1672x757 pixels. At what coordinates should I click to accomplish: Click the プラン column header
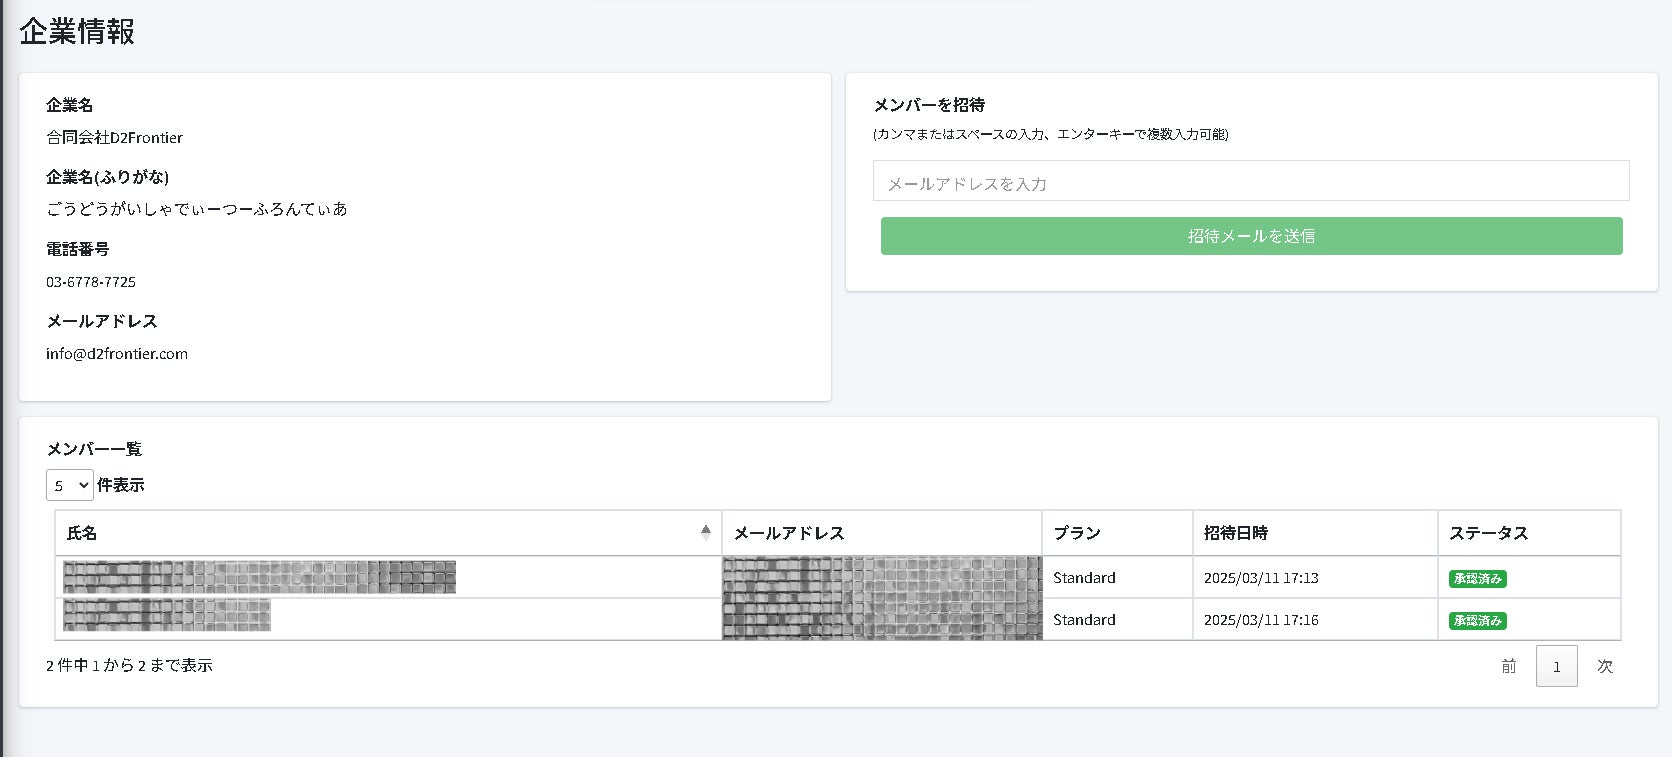pyautogui.click(x=1077, y=533)
